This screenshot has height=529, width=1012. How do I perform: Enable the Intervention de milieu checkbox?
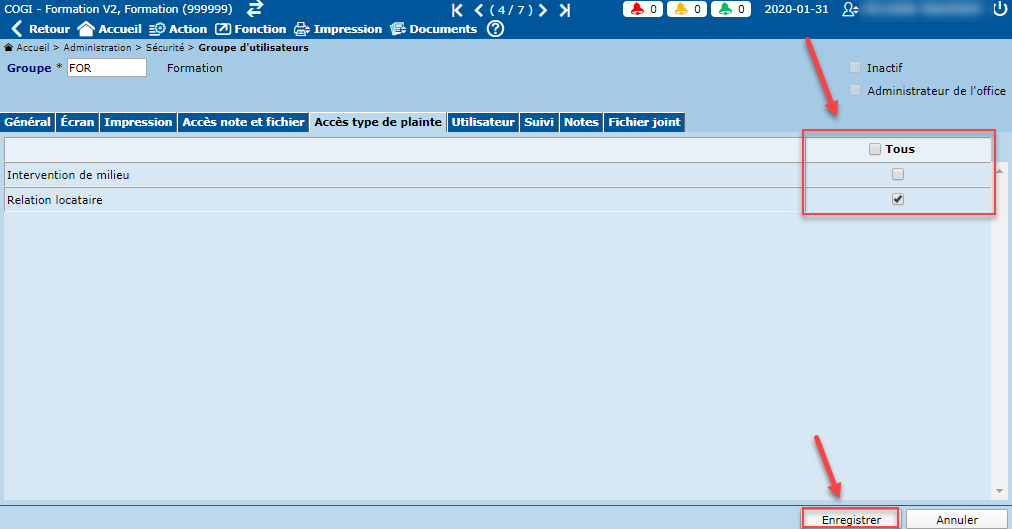click(898, 175)
